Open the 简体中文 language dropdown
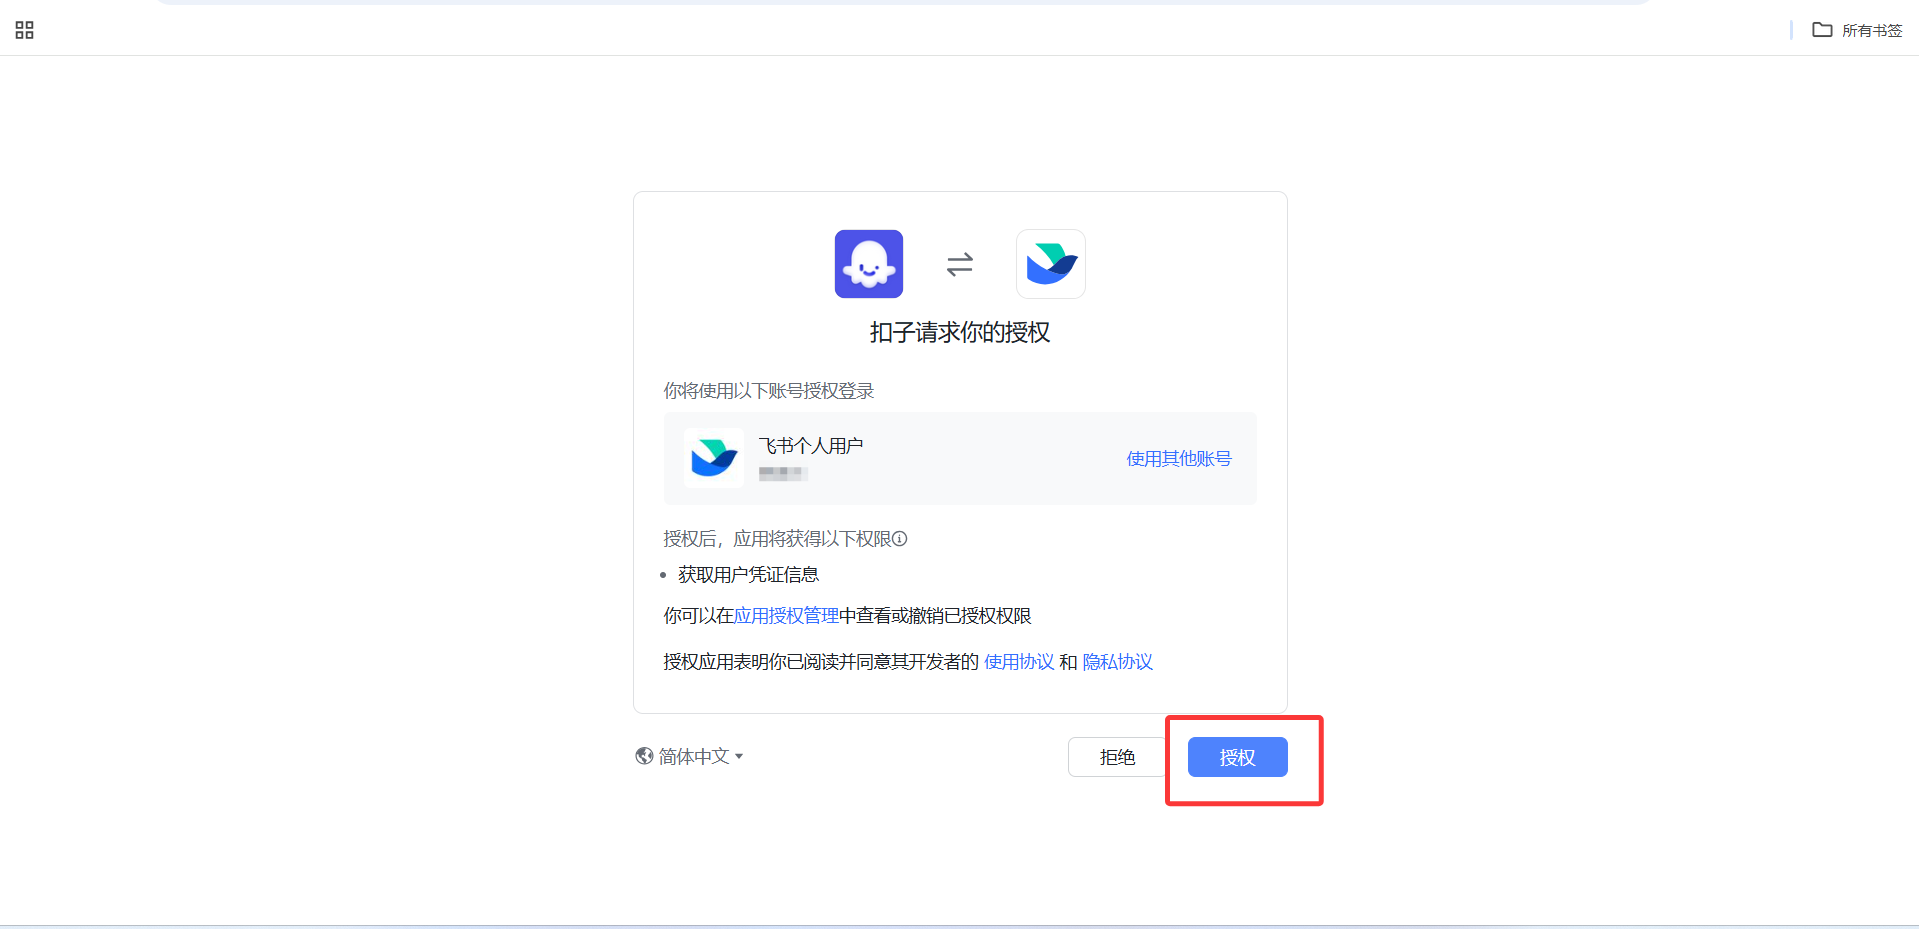 (x=689, y=756)
